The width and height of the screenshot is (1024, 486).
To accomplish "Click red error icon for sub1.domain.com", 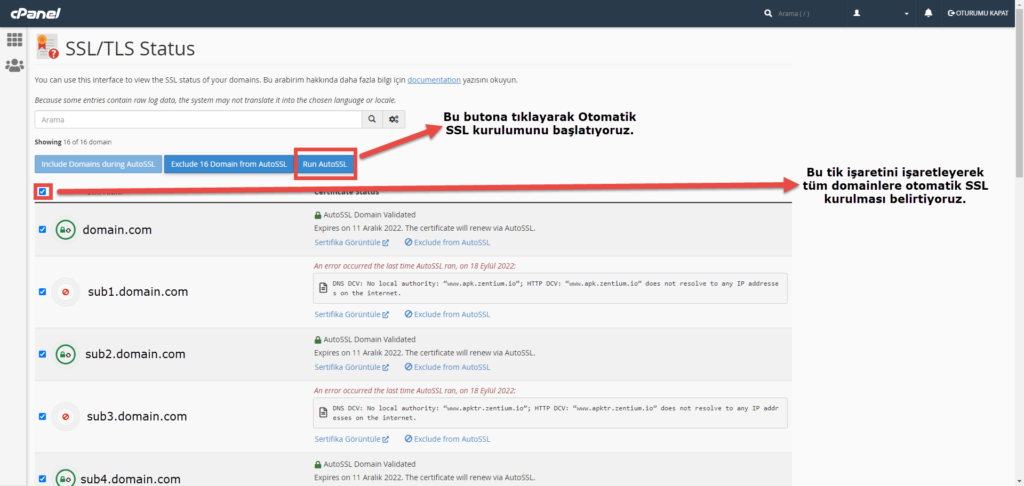I will click(66, 291).
